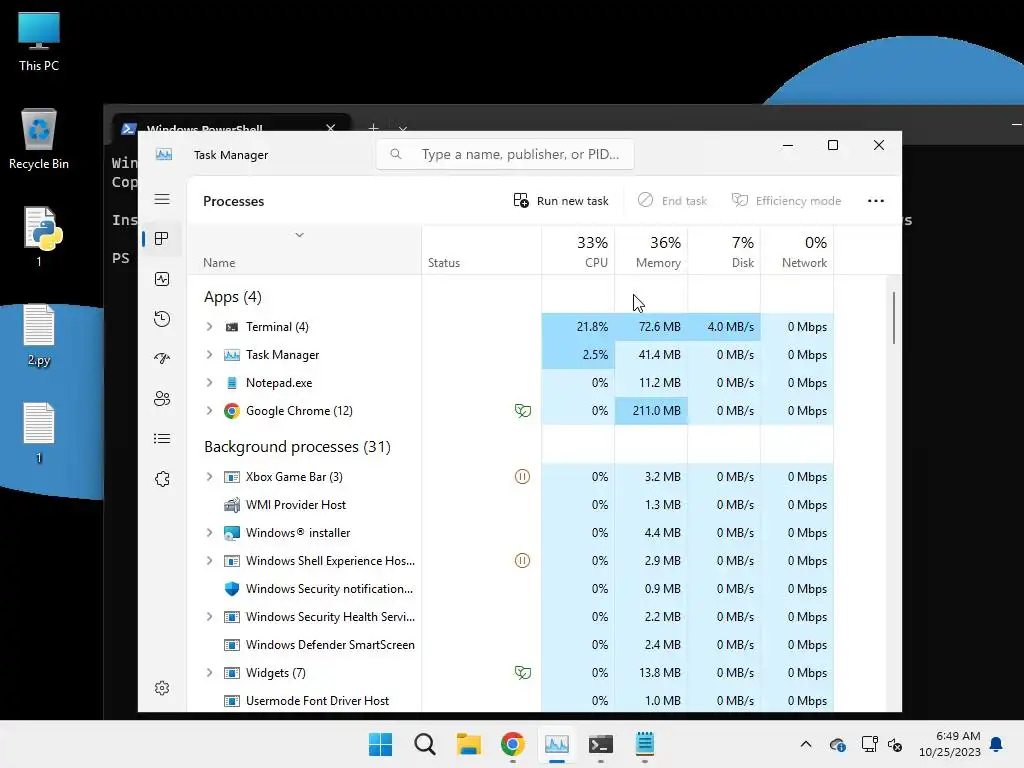
Task: Switch to Terminal from the taskbar
Action: pyautogui.click(x=601, y=744)
